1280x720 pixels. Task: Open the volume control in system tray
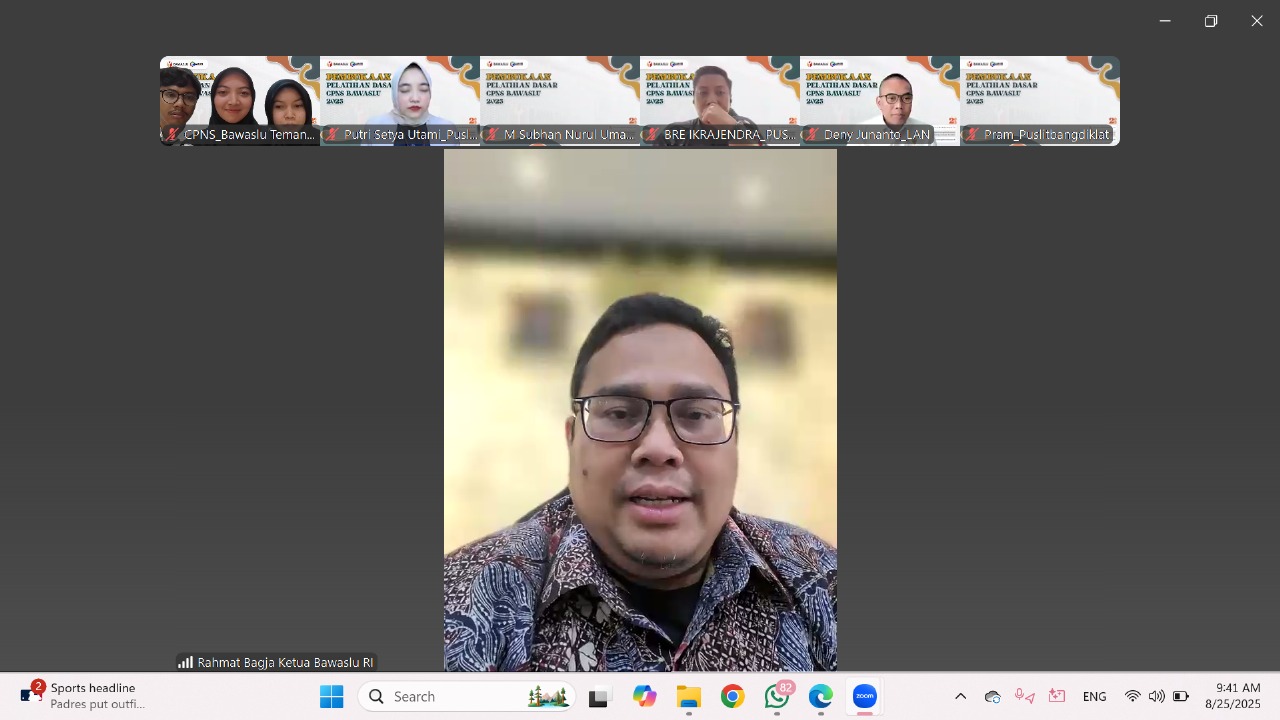[1156, 696]
